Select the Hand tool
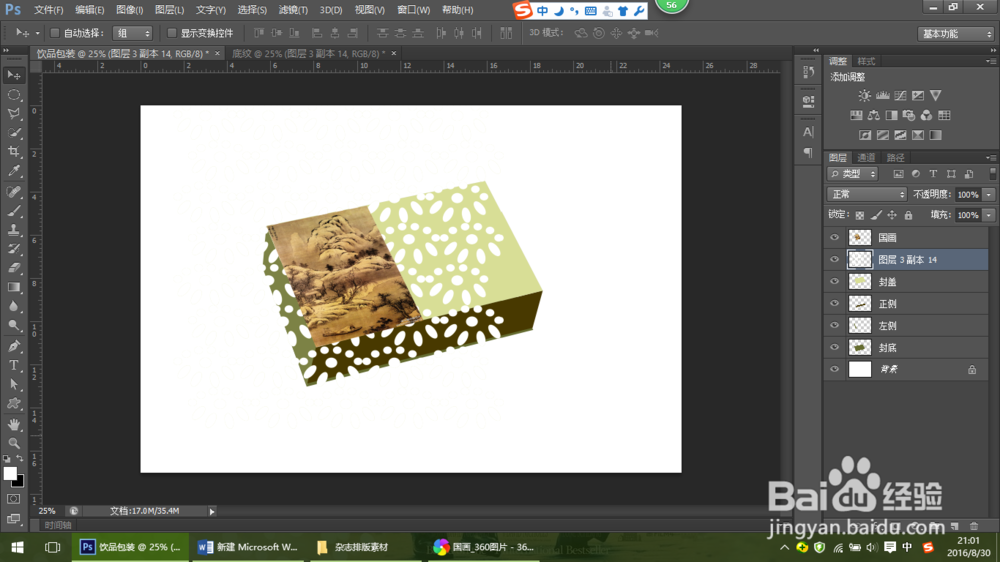1000x562 pixels. click(13, 424)
